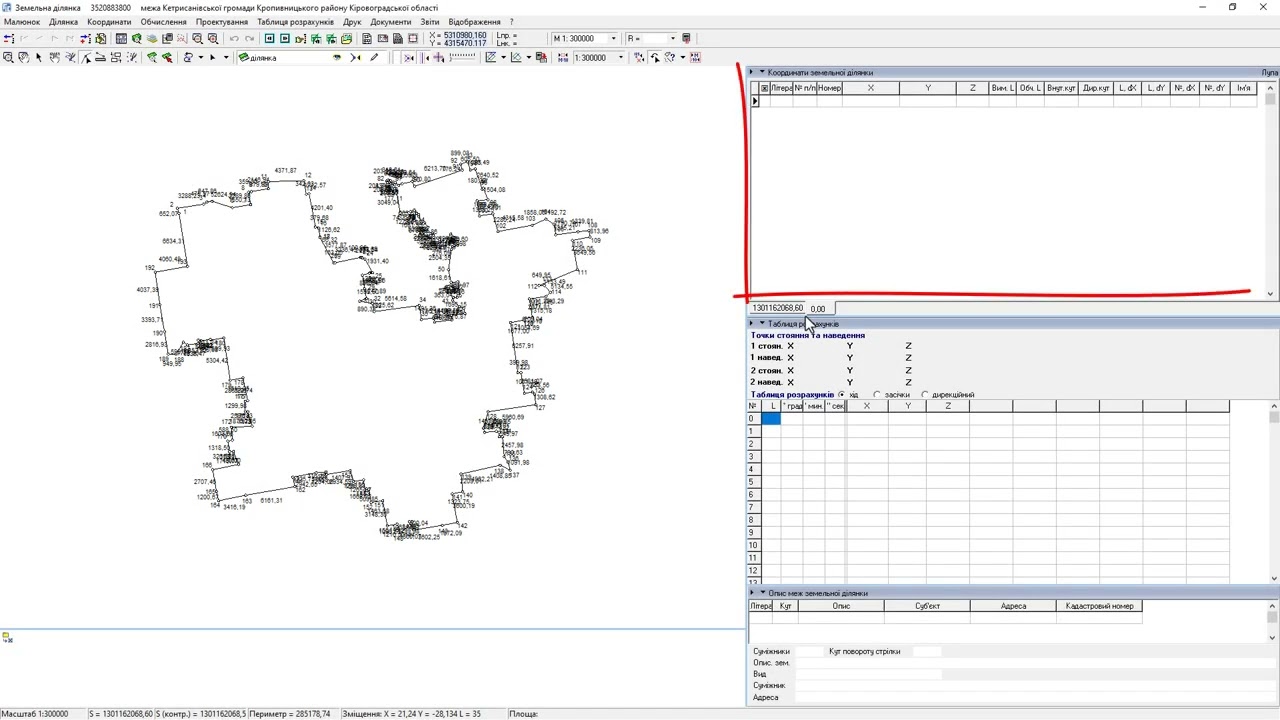Open the 'Документи' menu
This screenshot has height=720, width=1280.
[390, 21]
